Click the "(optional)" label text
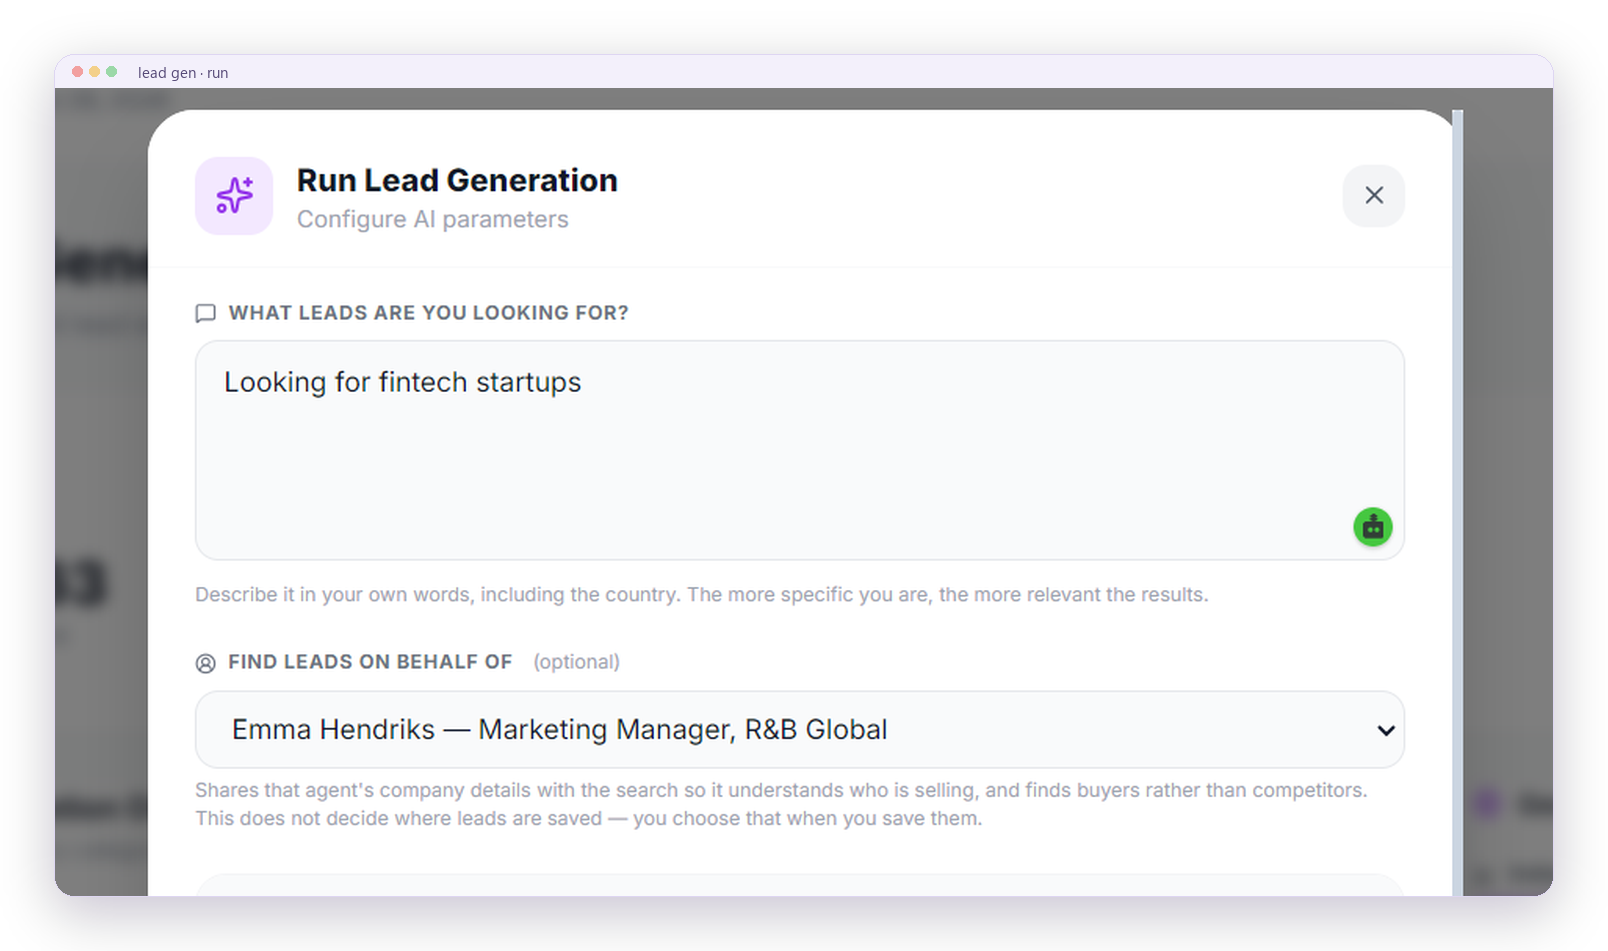The height and width of the screenshot is (951, 1608). coord(576,662)
